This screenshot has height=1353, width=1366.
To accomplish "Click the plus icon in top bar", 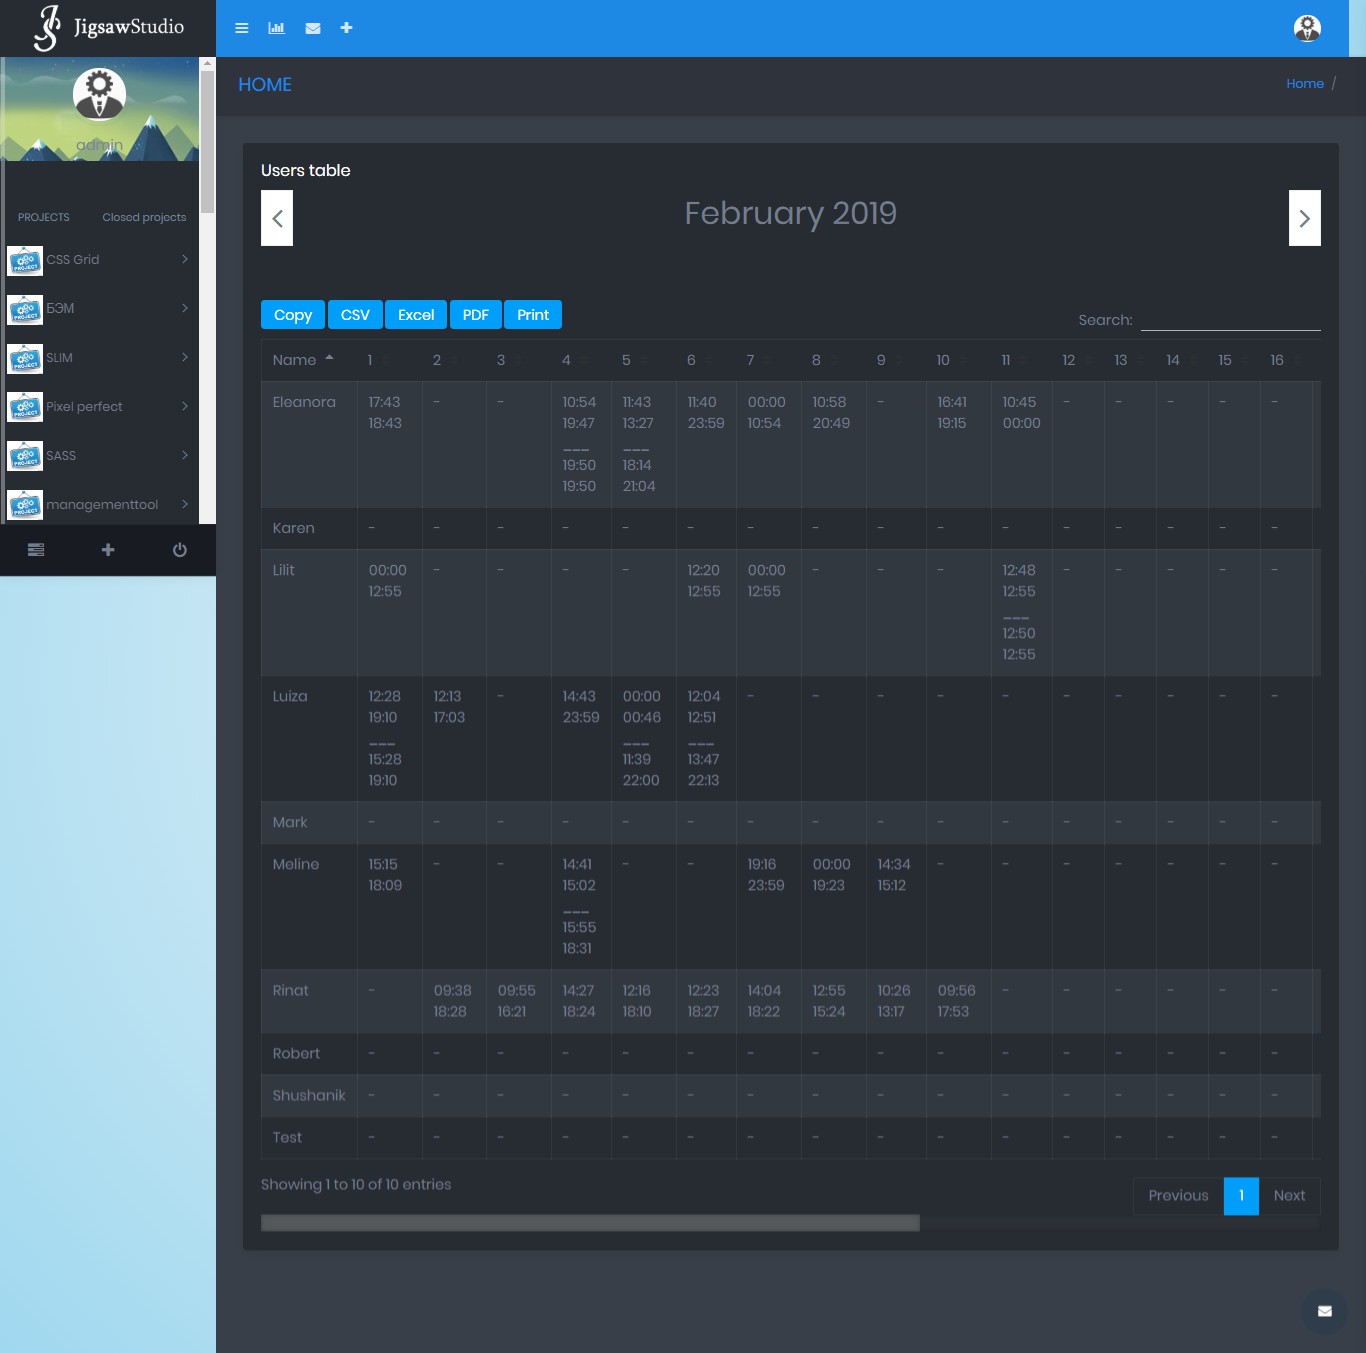I will tap(346, 28).
